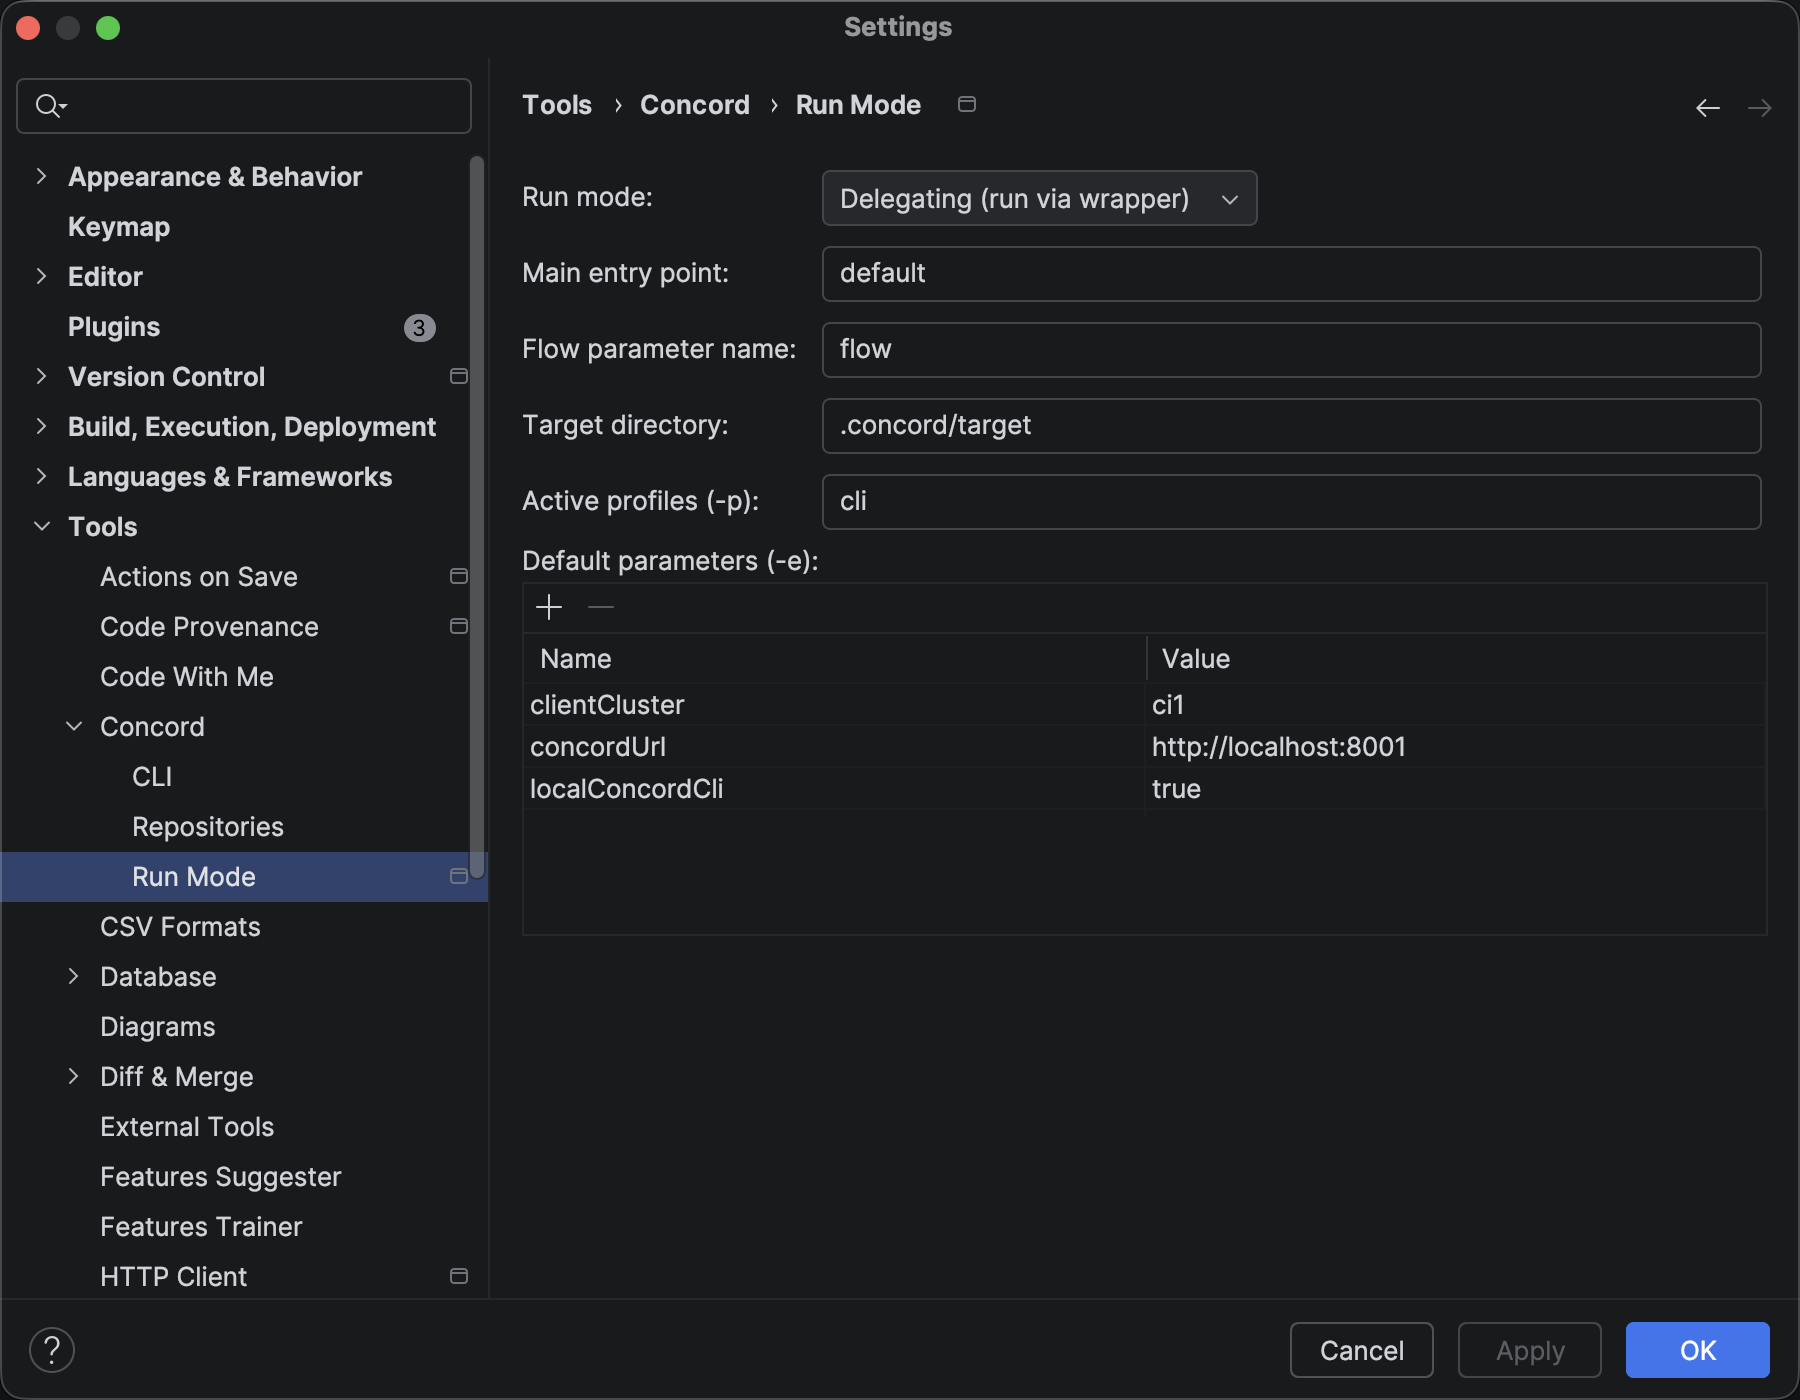Click the add parameter plus icon

tap(549, 607)
